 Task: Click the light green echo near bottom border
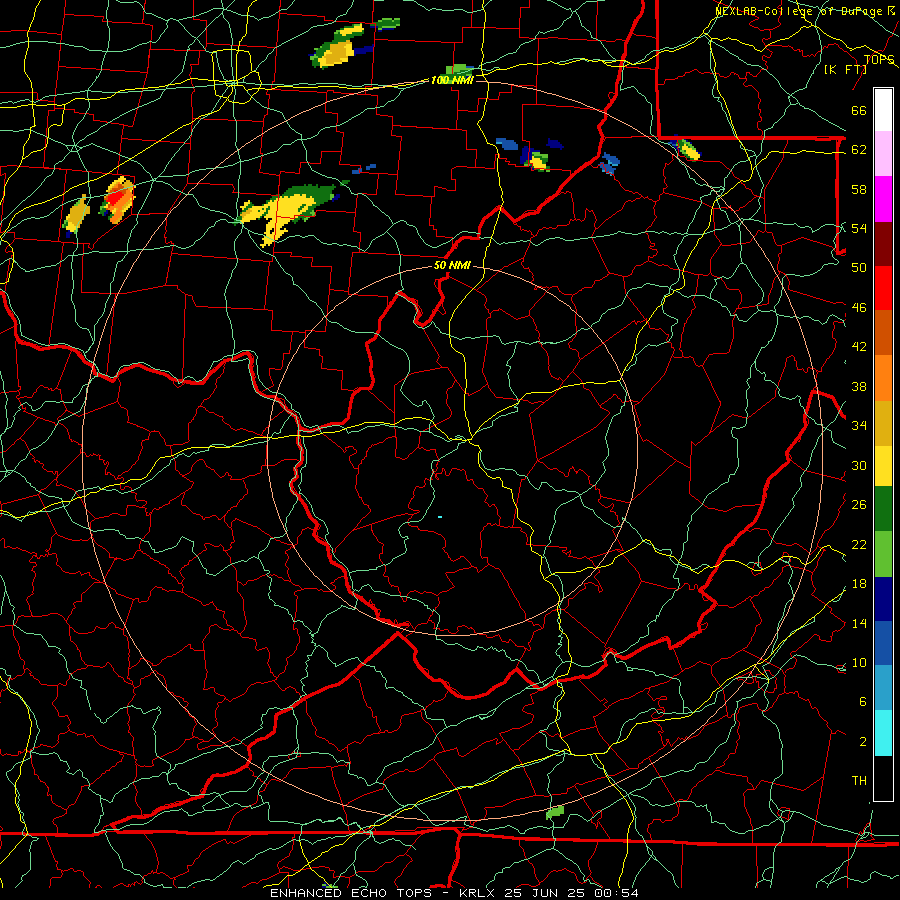click(x=555, y=812)
